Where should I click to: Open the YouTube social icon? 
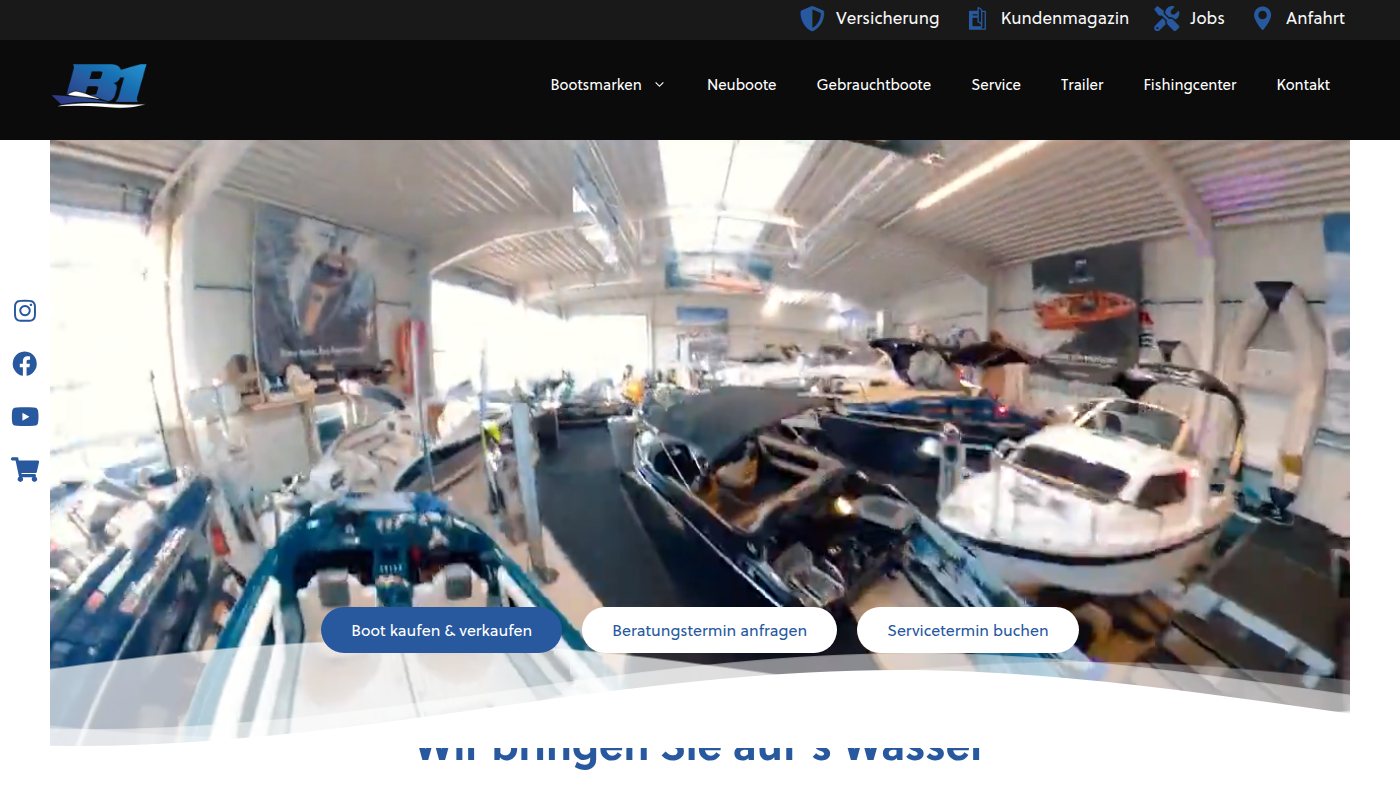tap(25, 417)
